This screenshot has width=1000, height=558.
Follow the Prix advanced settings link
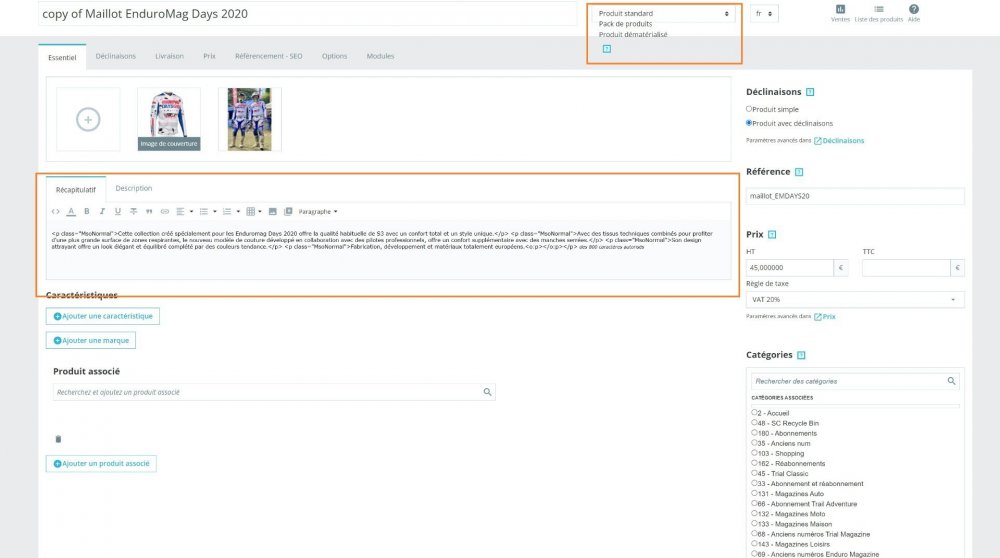tap(825, 317)
